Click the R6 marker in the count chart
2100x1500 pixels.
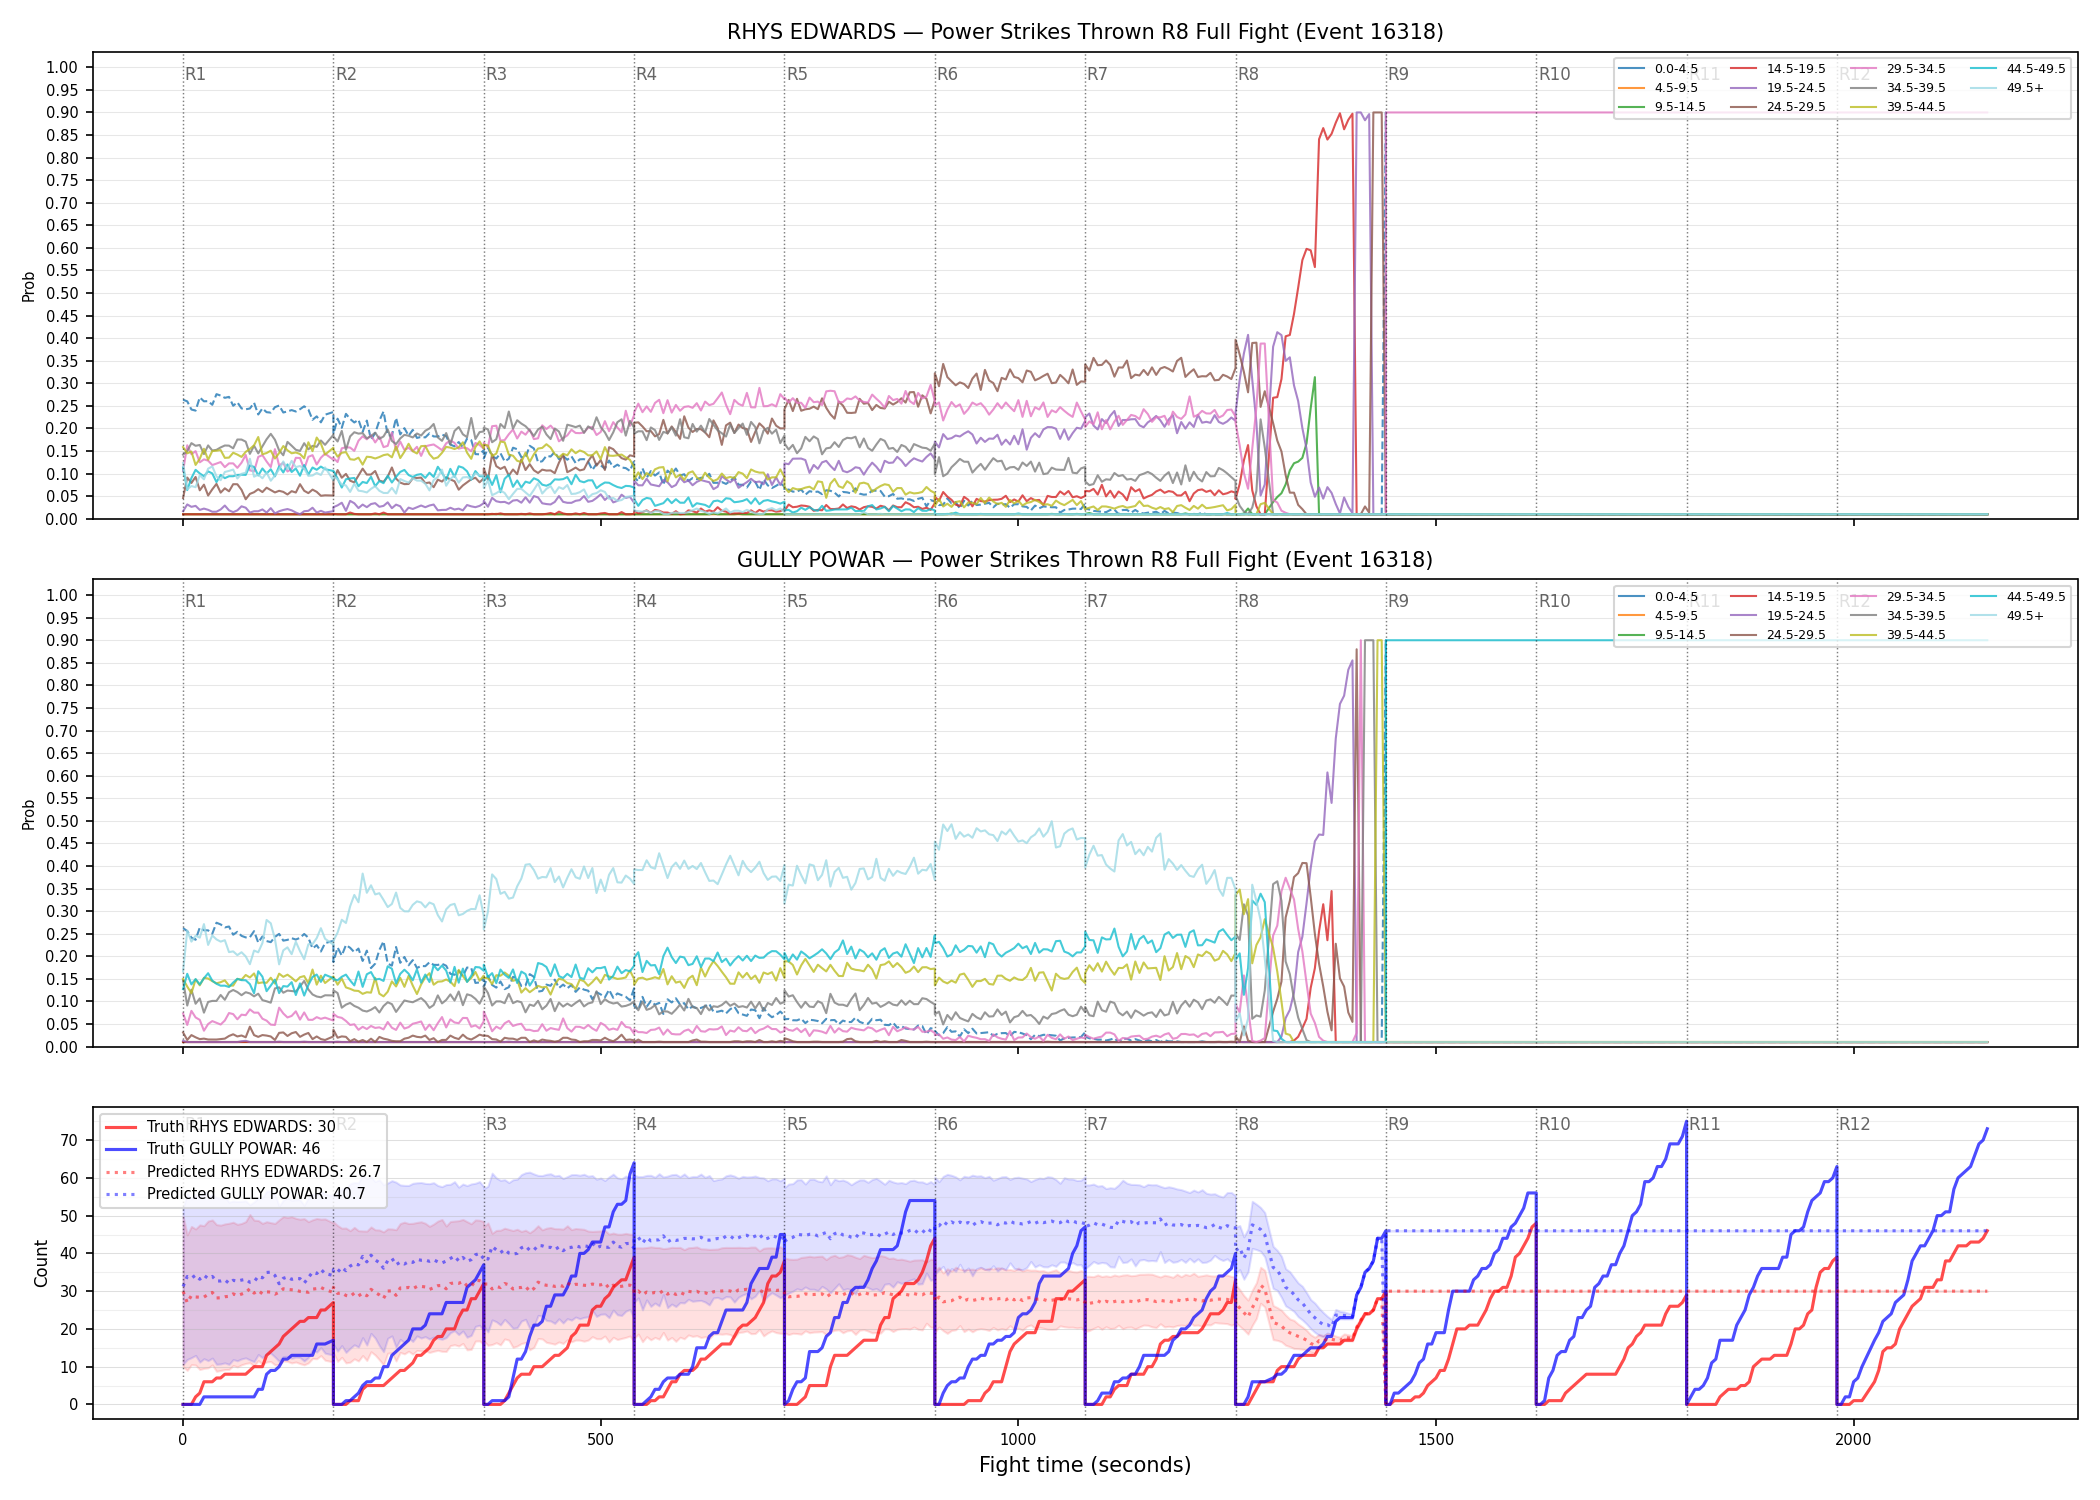click(947, 1124)
